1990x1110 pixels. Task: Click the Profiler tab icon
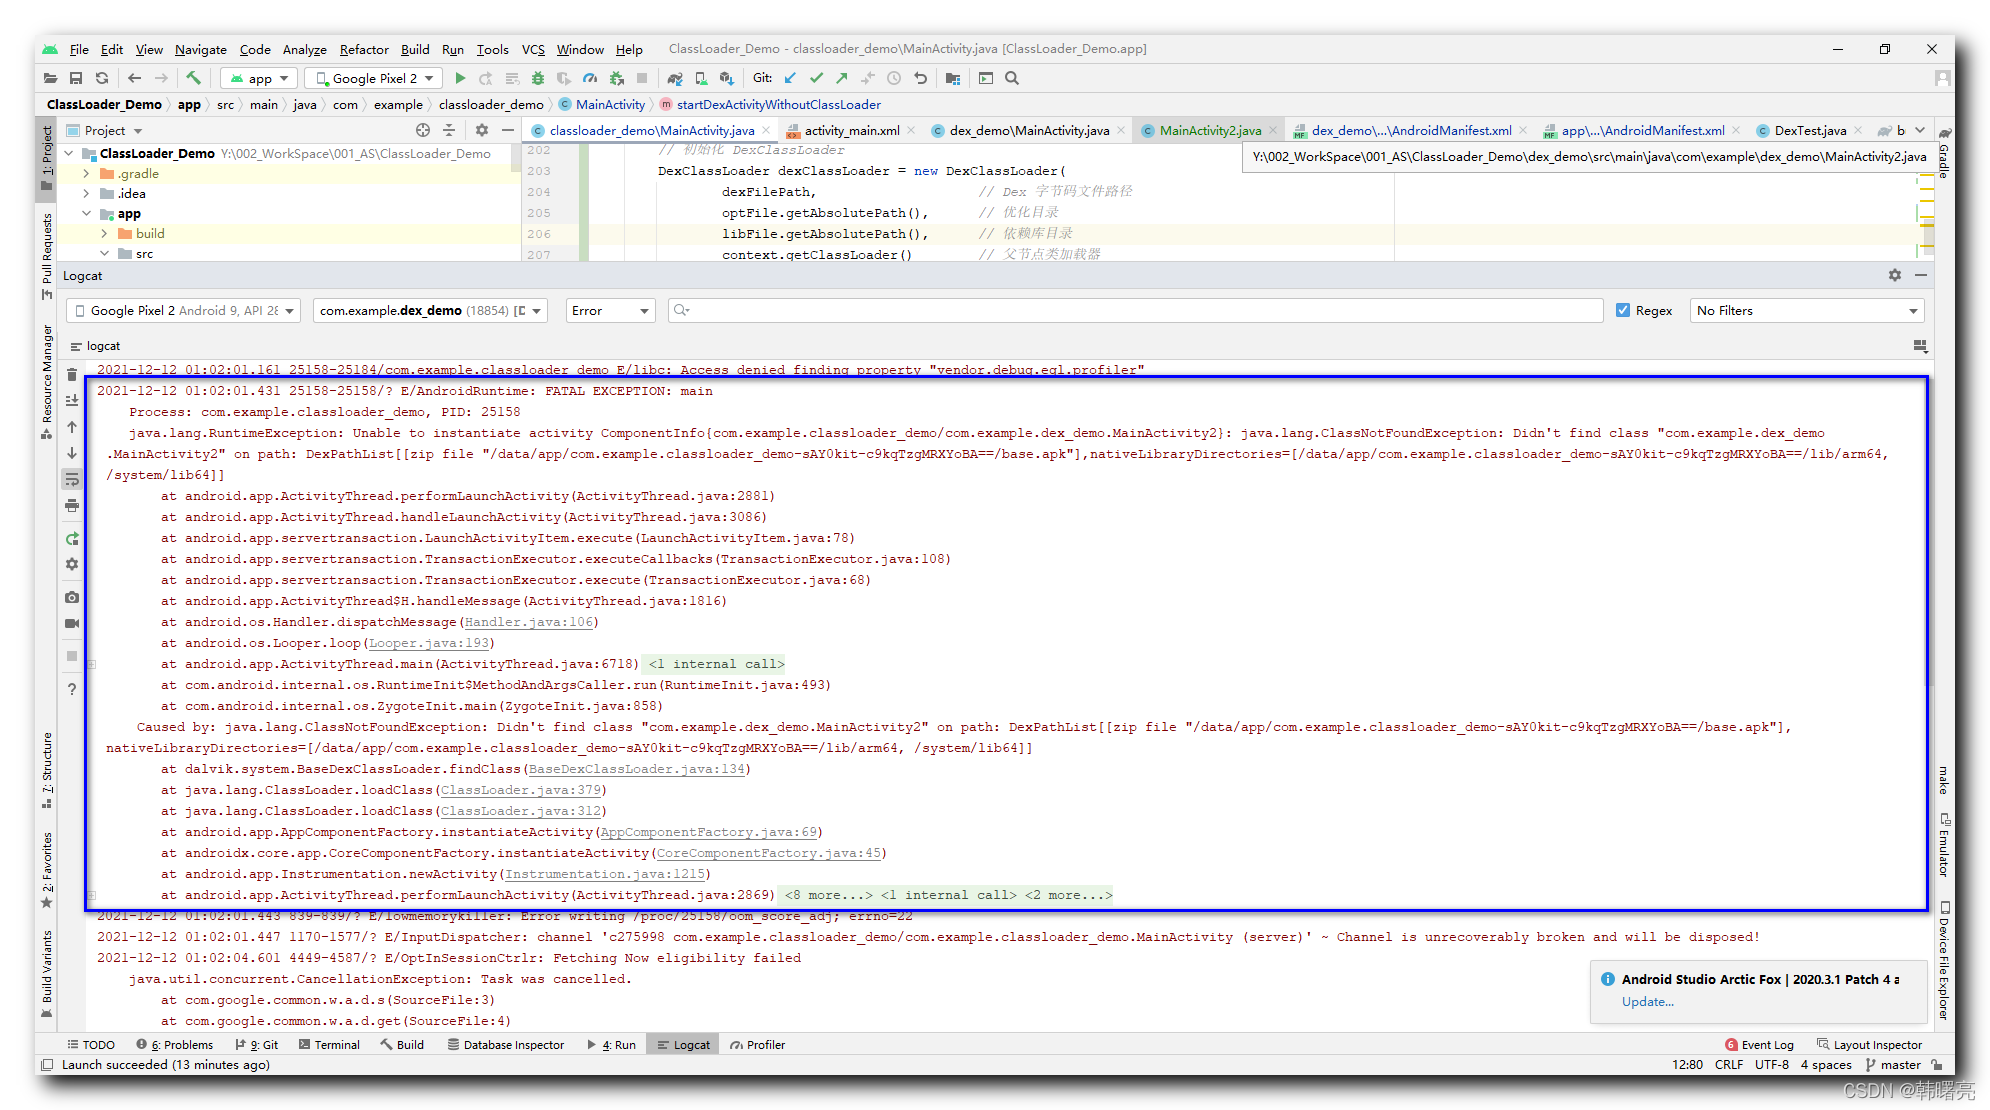(763, 1043)
